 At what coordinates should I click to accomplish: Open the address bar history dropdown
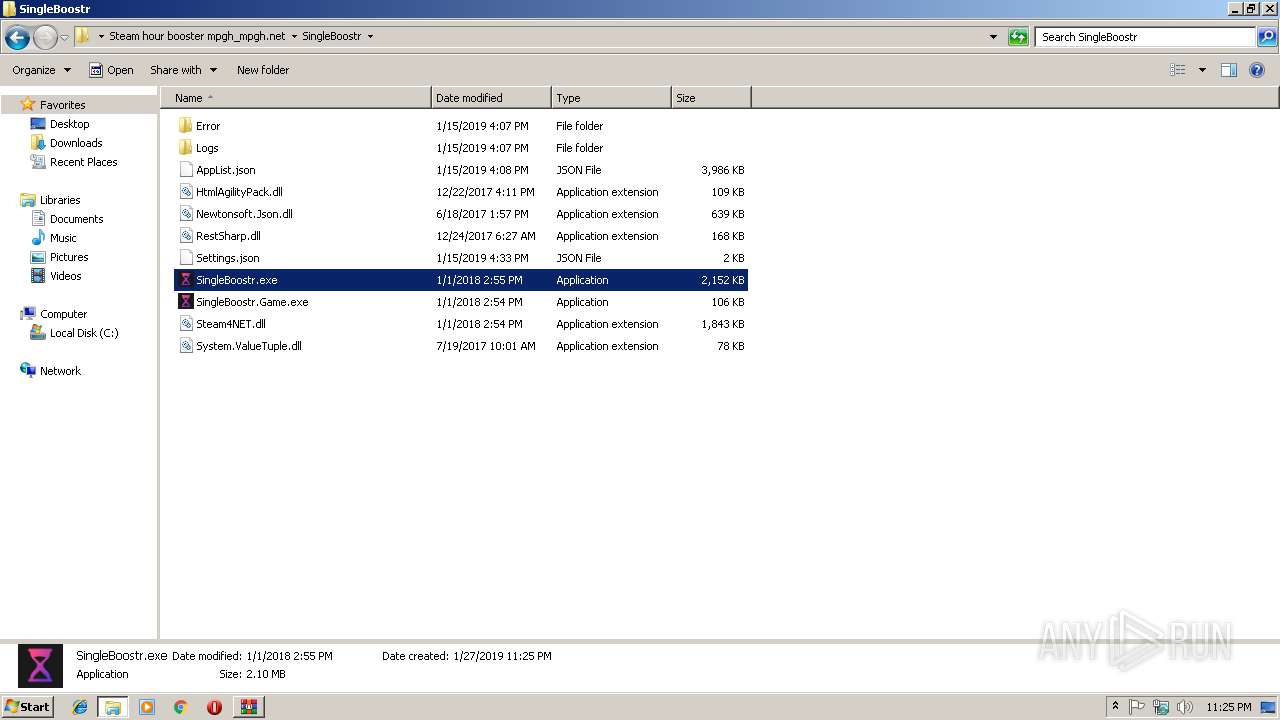(993, 37)
